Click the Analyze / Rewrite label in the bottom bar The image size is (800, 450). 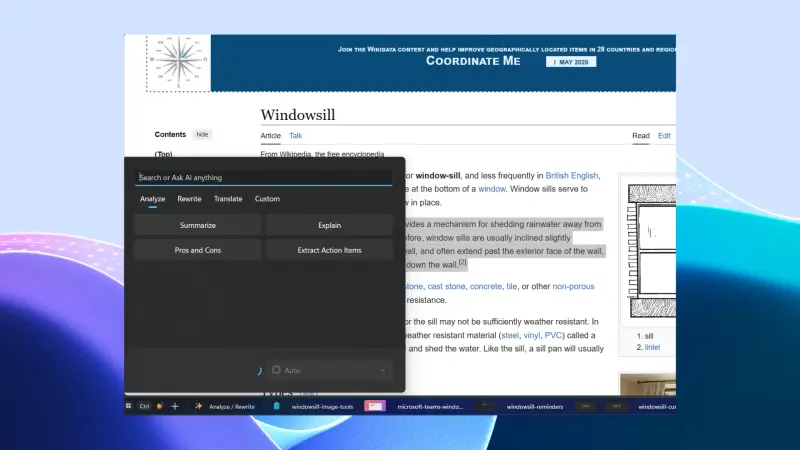click(x=232, y=407)
